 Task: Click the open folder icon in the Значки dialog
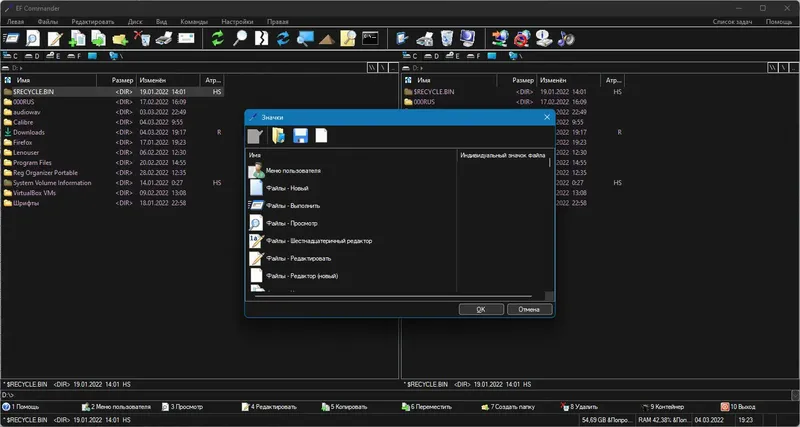pyautogui.click(x=278, y=136)
